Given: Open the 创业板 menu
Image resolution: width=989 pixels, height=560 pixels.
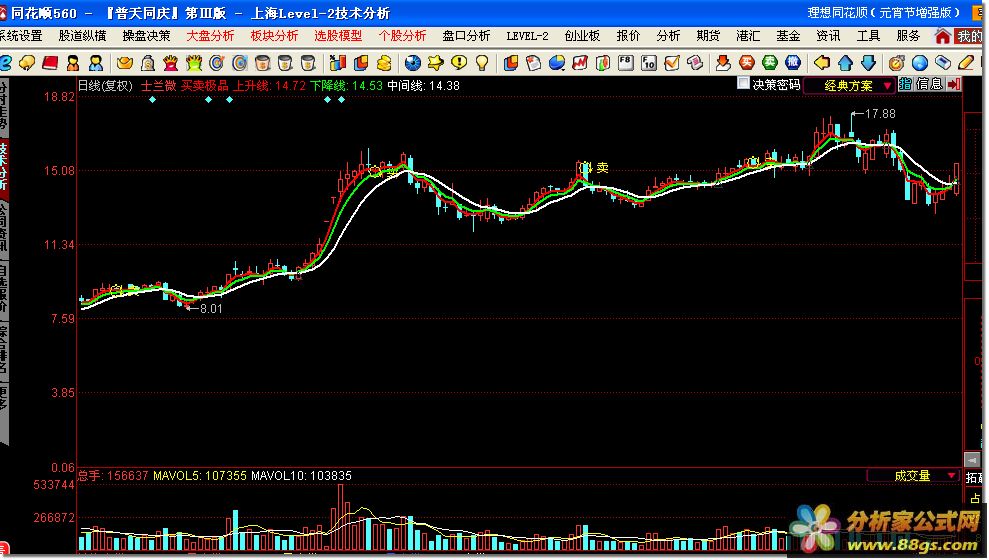Looking at the screenshot, I should tap(582, 36).
